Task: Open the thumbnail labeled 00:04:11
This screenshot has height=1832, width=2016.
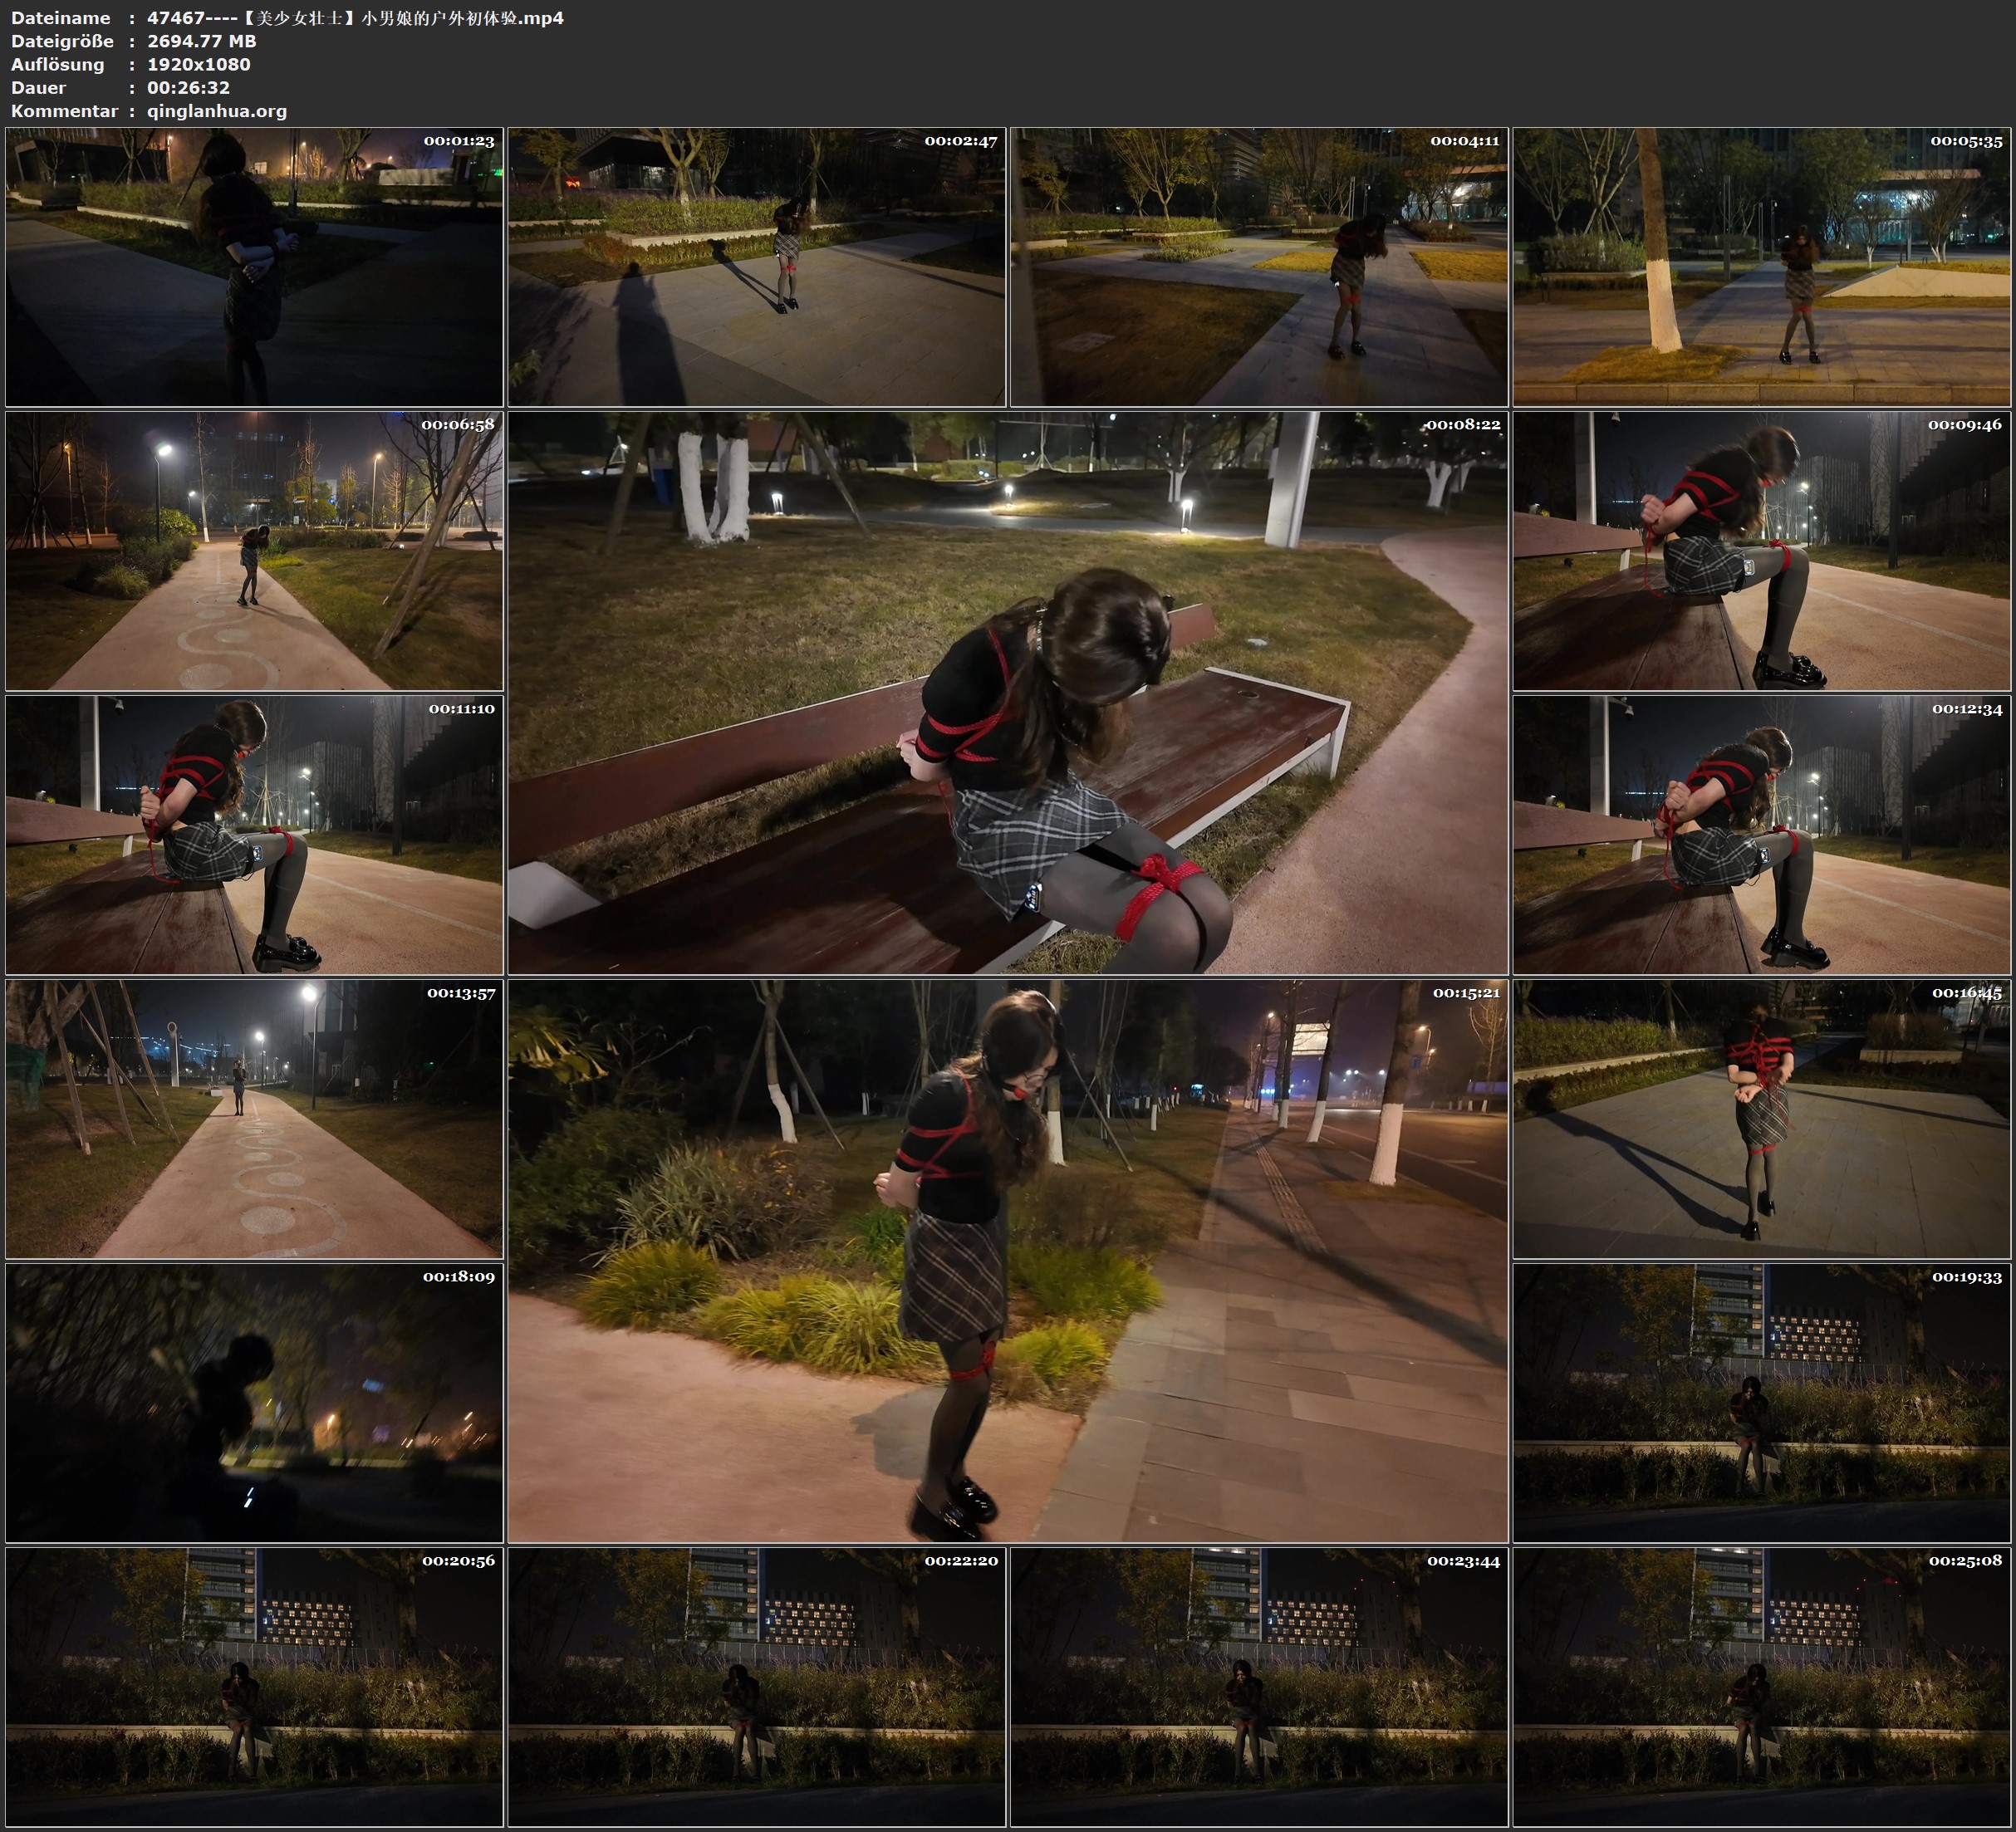Action: (x=1258, y=266)
